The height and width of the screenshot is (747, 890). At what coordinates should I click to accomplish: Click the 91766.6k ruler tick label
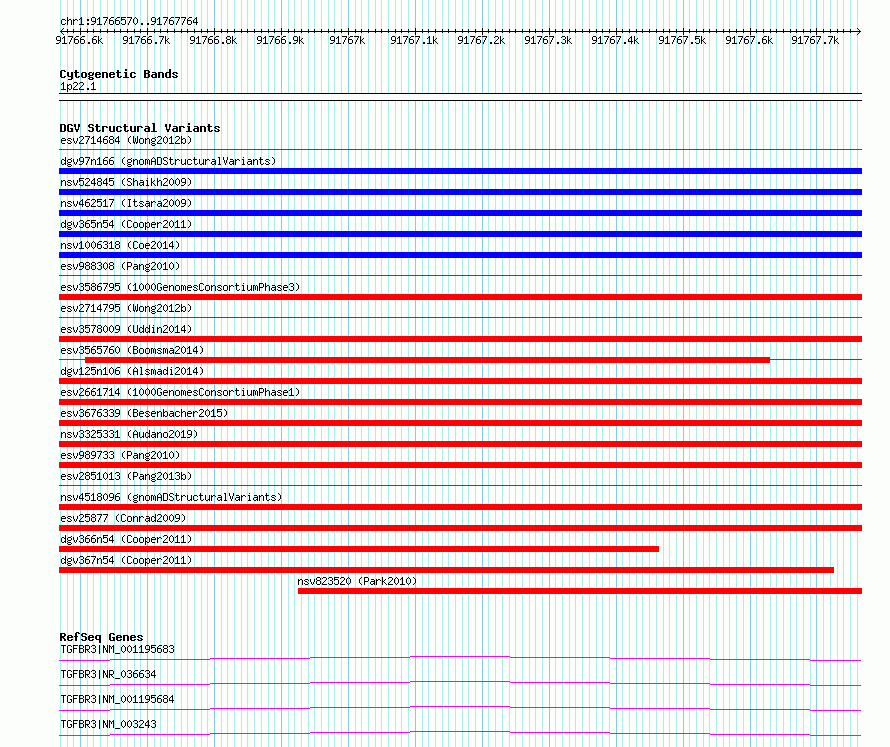coord(79,40)
